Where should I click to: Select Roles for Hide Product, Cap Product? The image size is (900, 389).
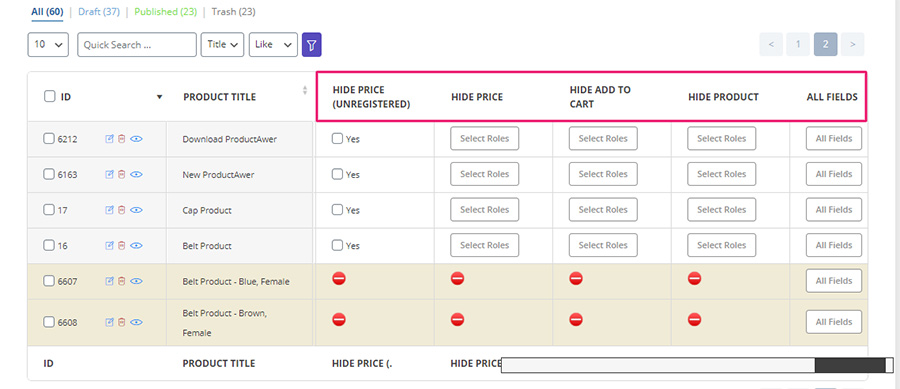click(x=721, y=209)
